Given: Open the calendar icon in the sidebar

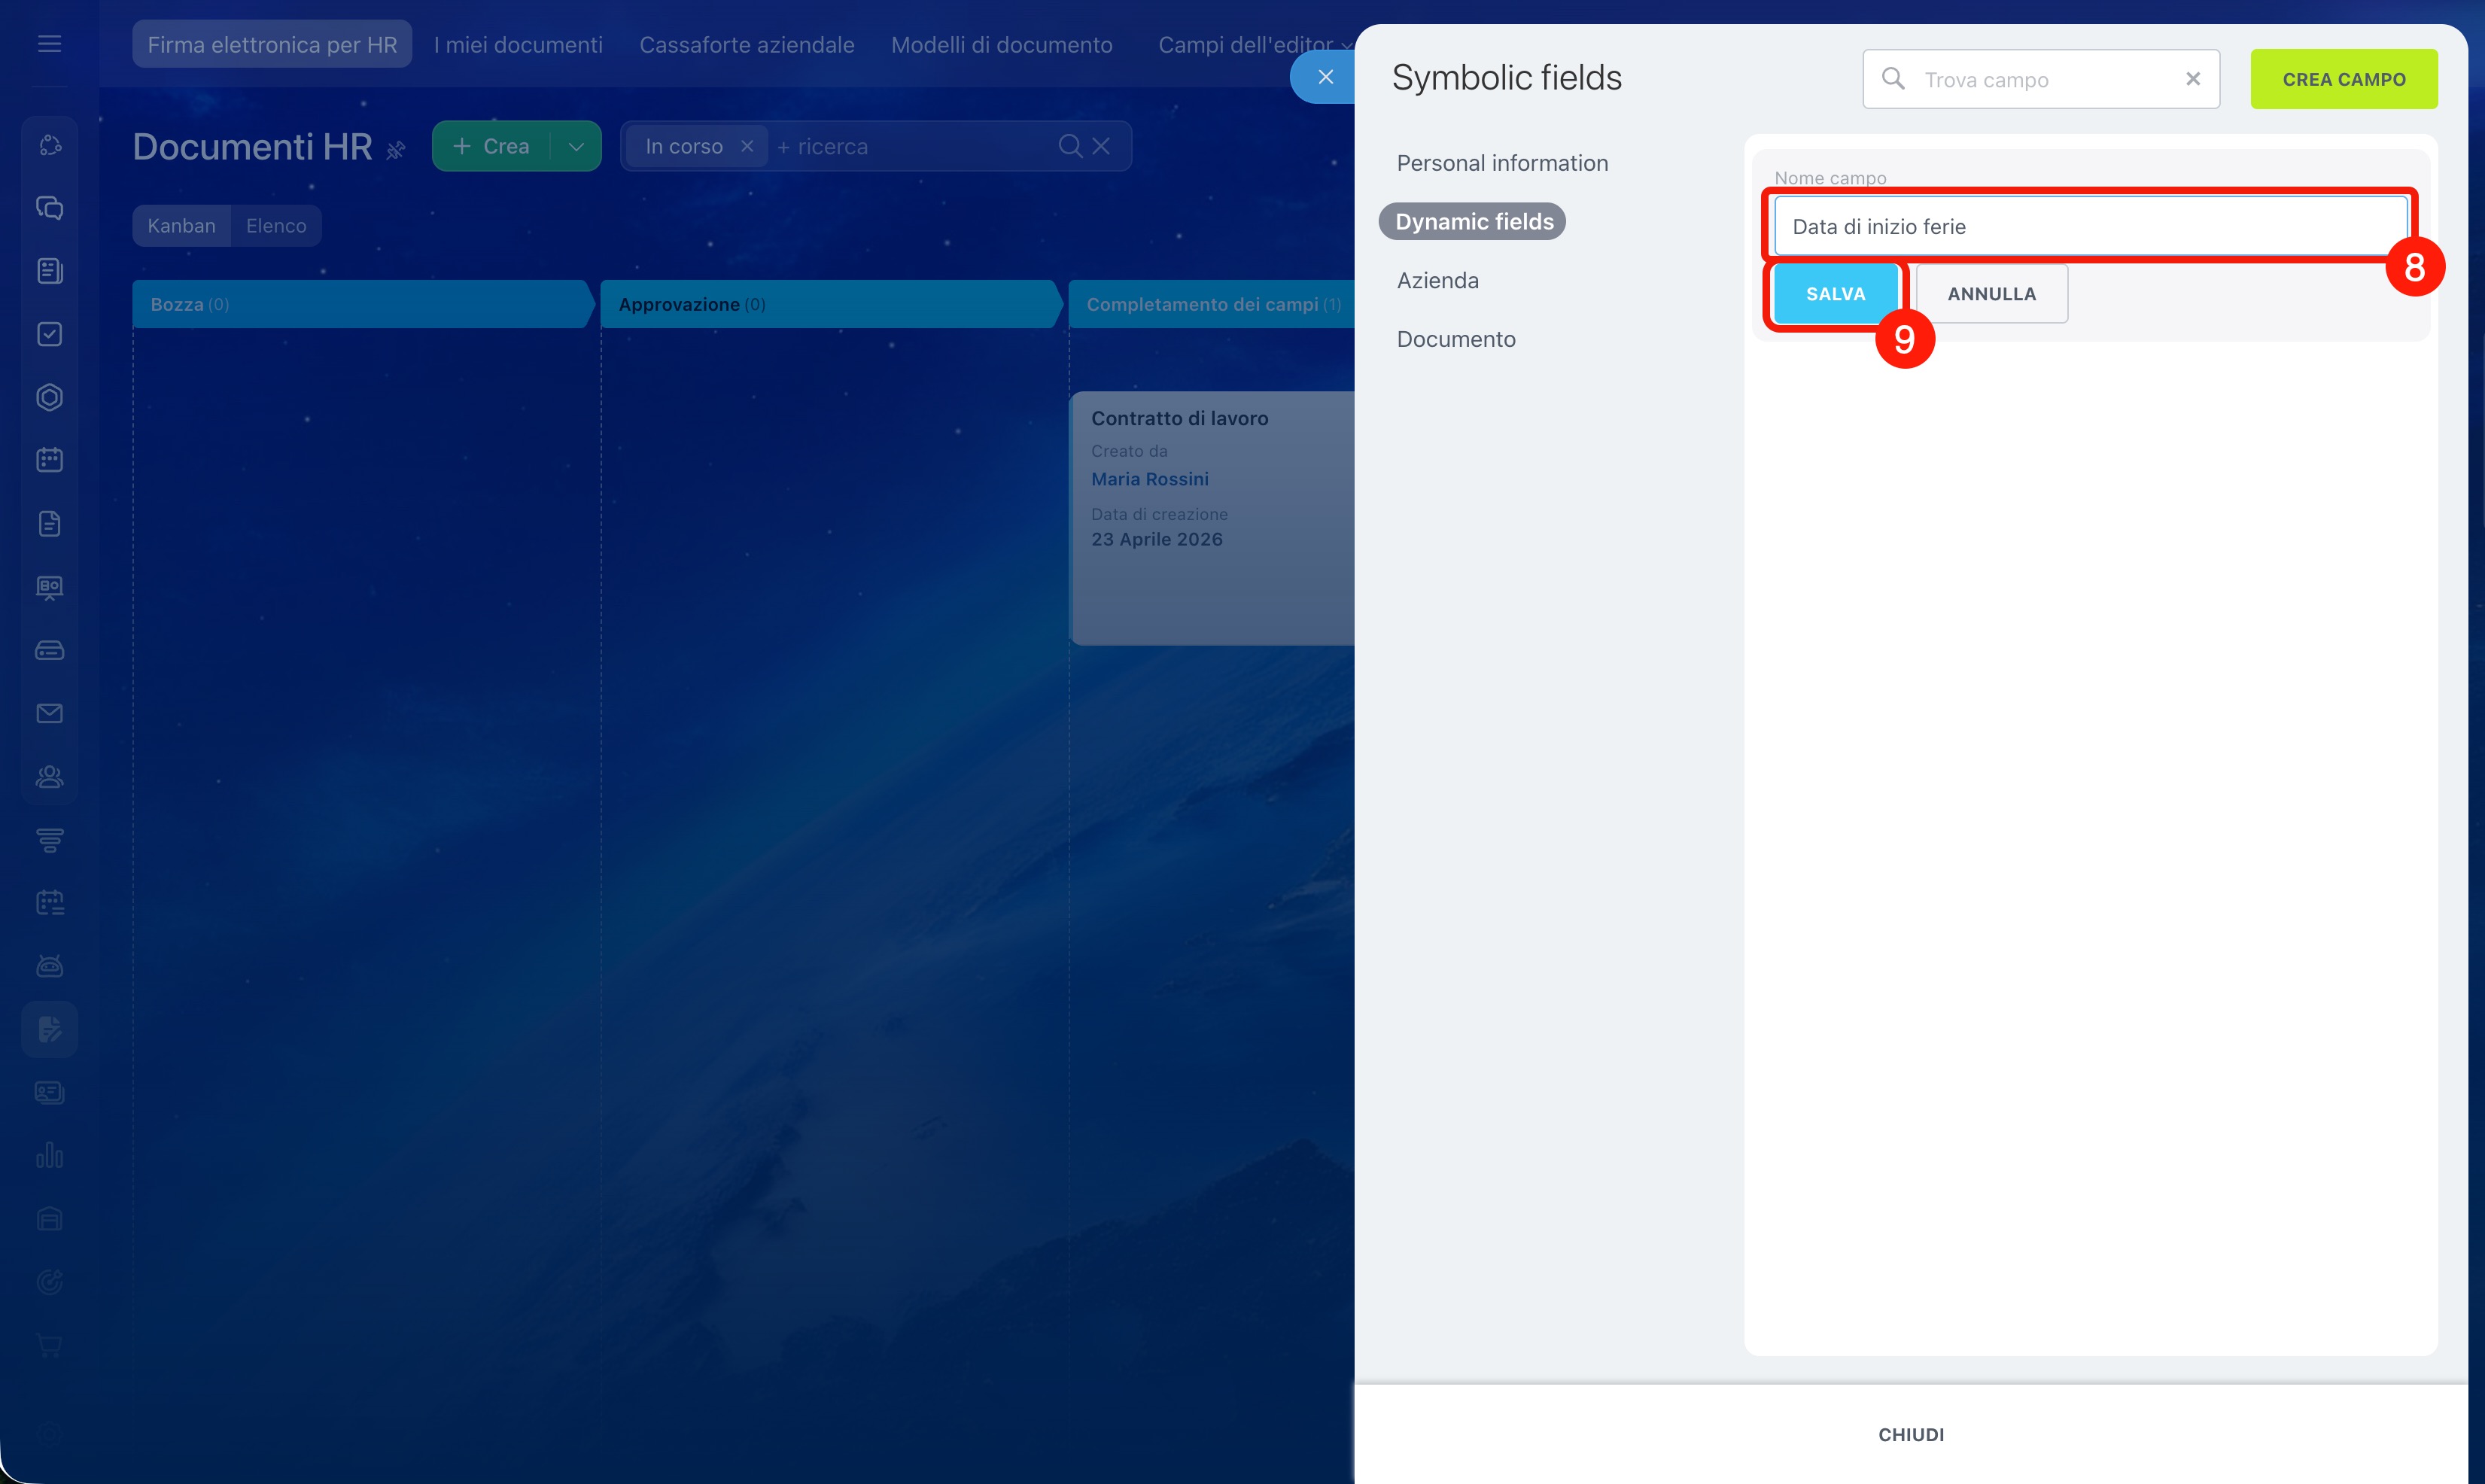Looking at the screenshot, I should 49,460.
